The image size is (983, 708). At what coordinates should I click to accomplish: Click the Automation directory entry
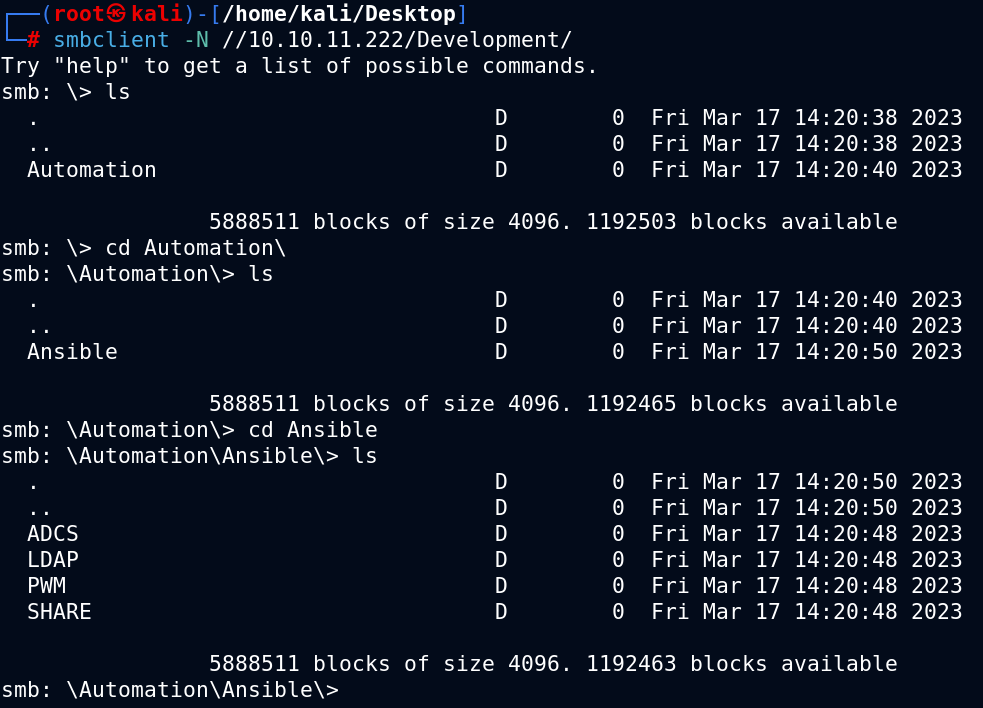coord(92,170)
